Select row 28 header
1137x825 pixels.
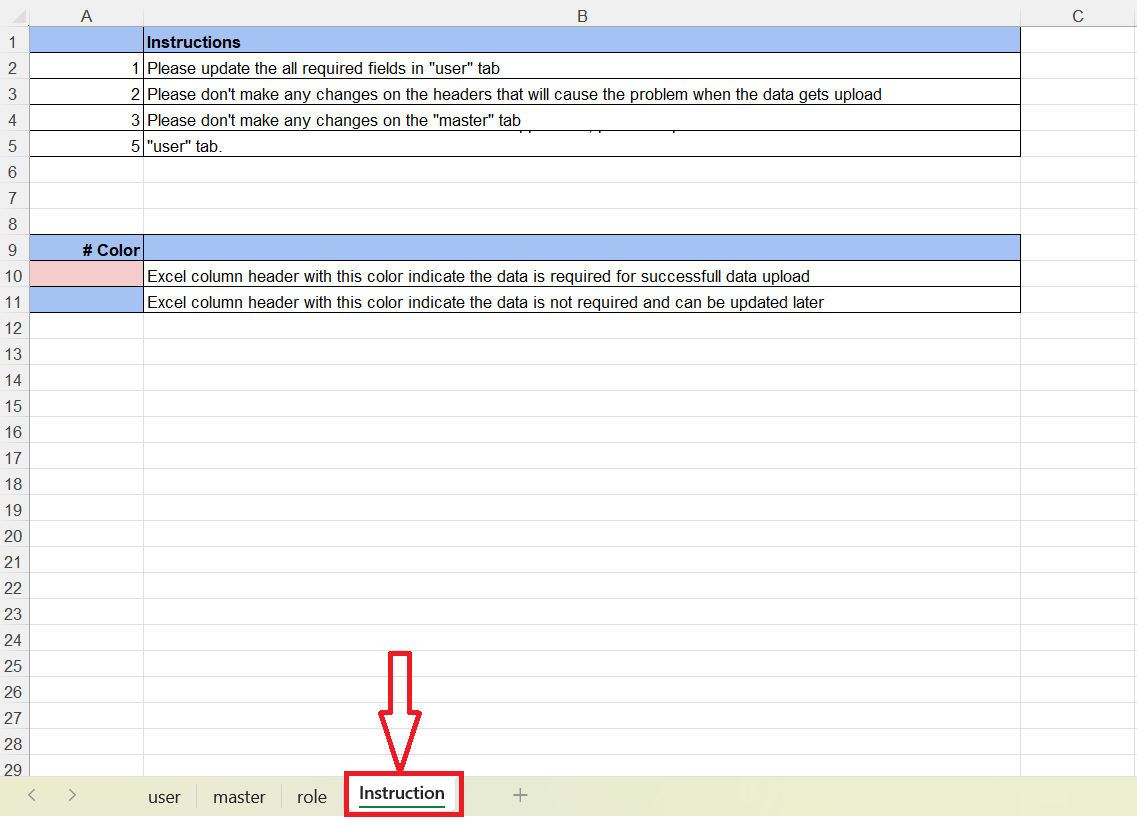pos(13,744)
